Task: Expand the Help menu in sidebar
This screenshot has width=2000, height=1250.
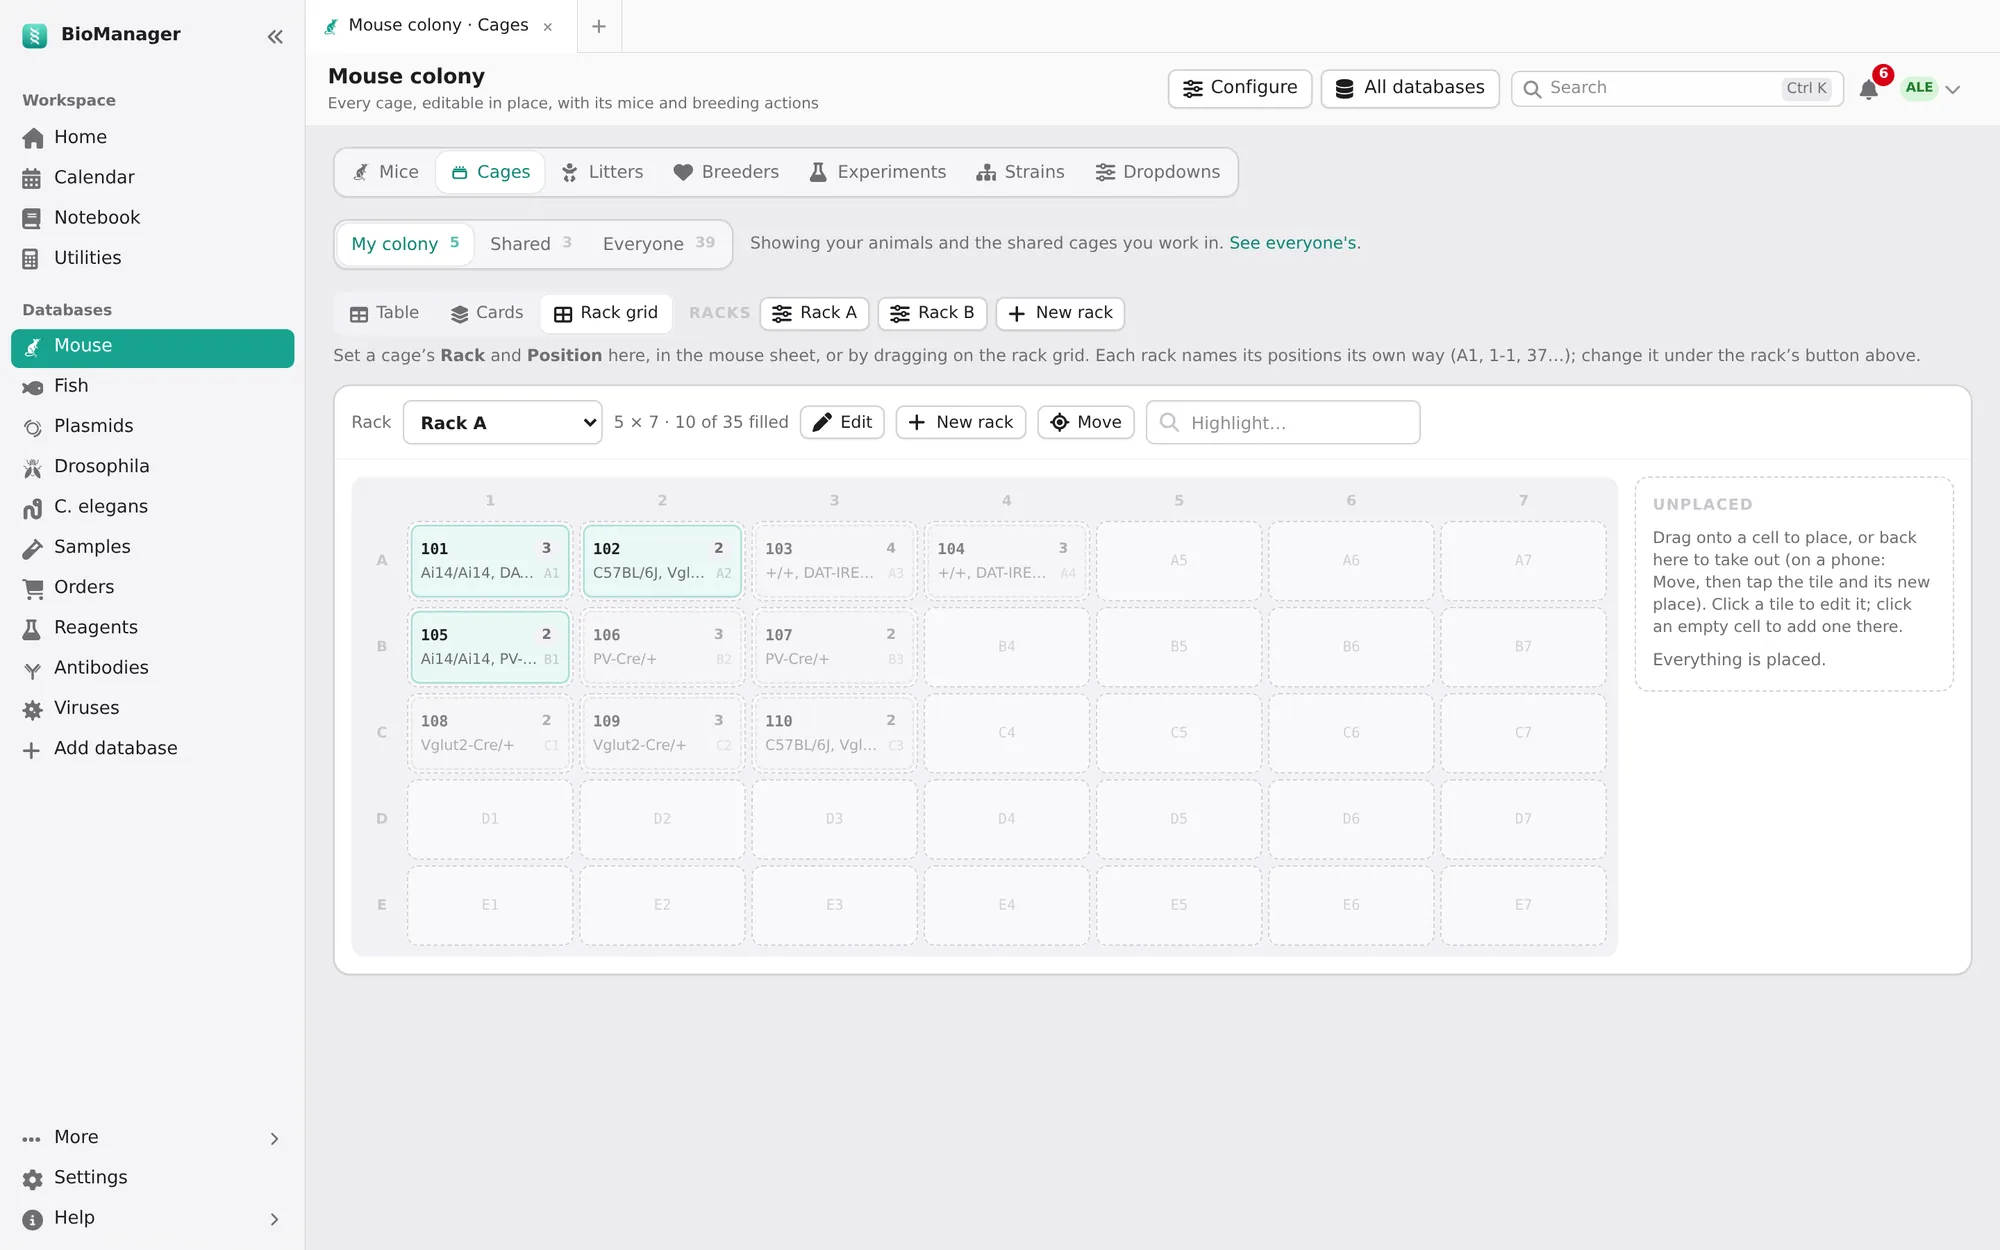Action: pos(152,1218)
